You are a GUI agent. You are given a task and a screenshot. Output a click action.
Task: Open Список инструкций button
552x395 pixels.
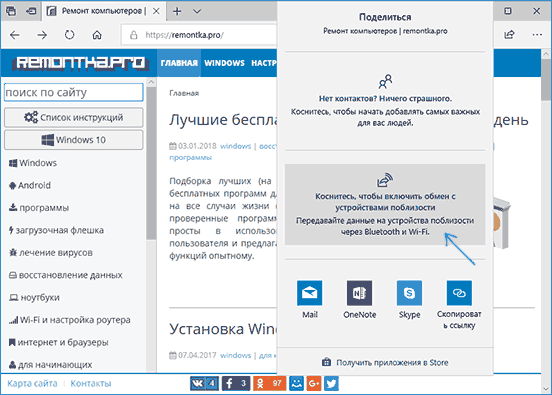click(74, 117)
